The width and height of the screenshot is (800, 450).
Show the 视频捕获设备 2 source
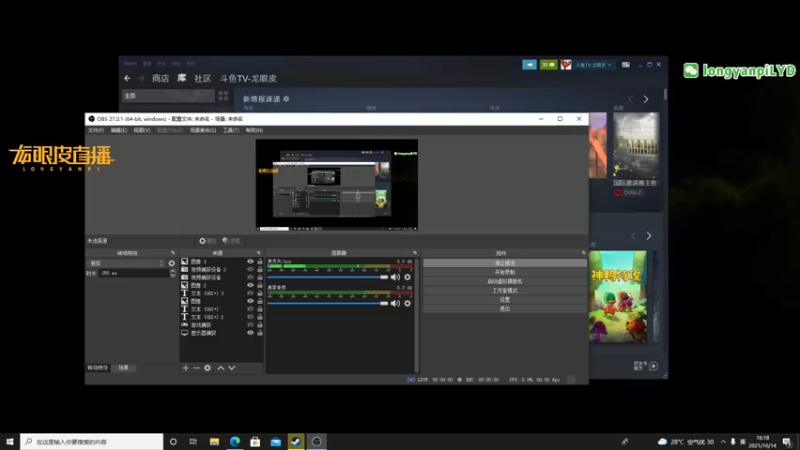(250, 269)
